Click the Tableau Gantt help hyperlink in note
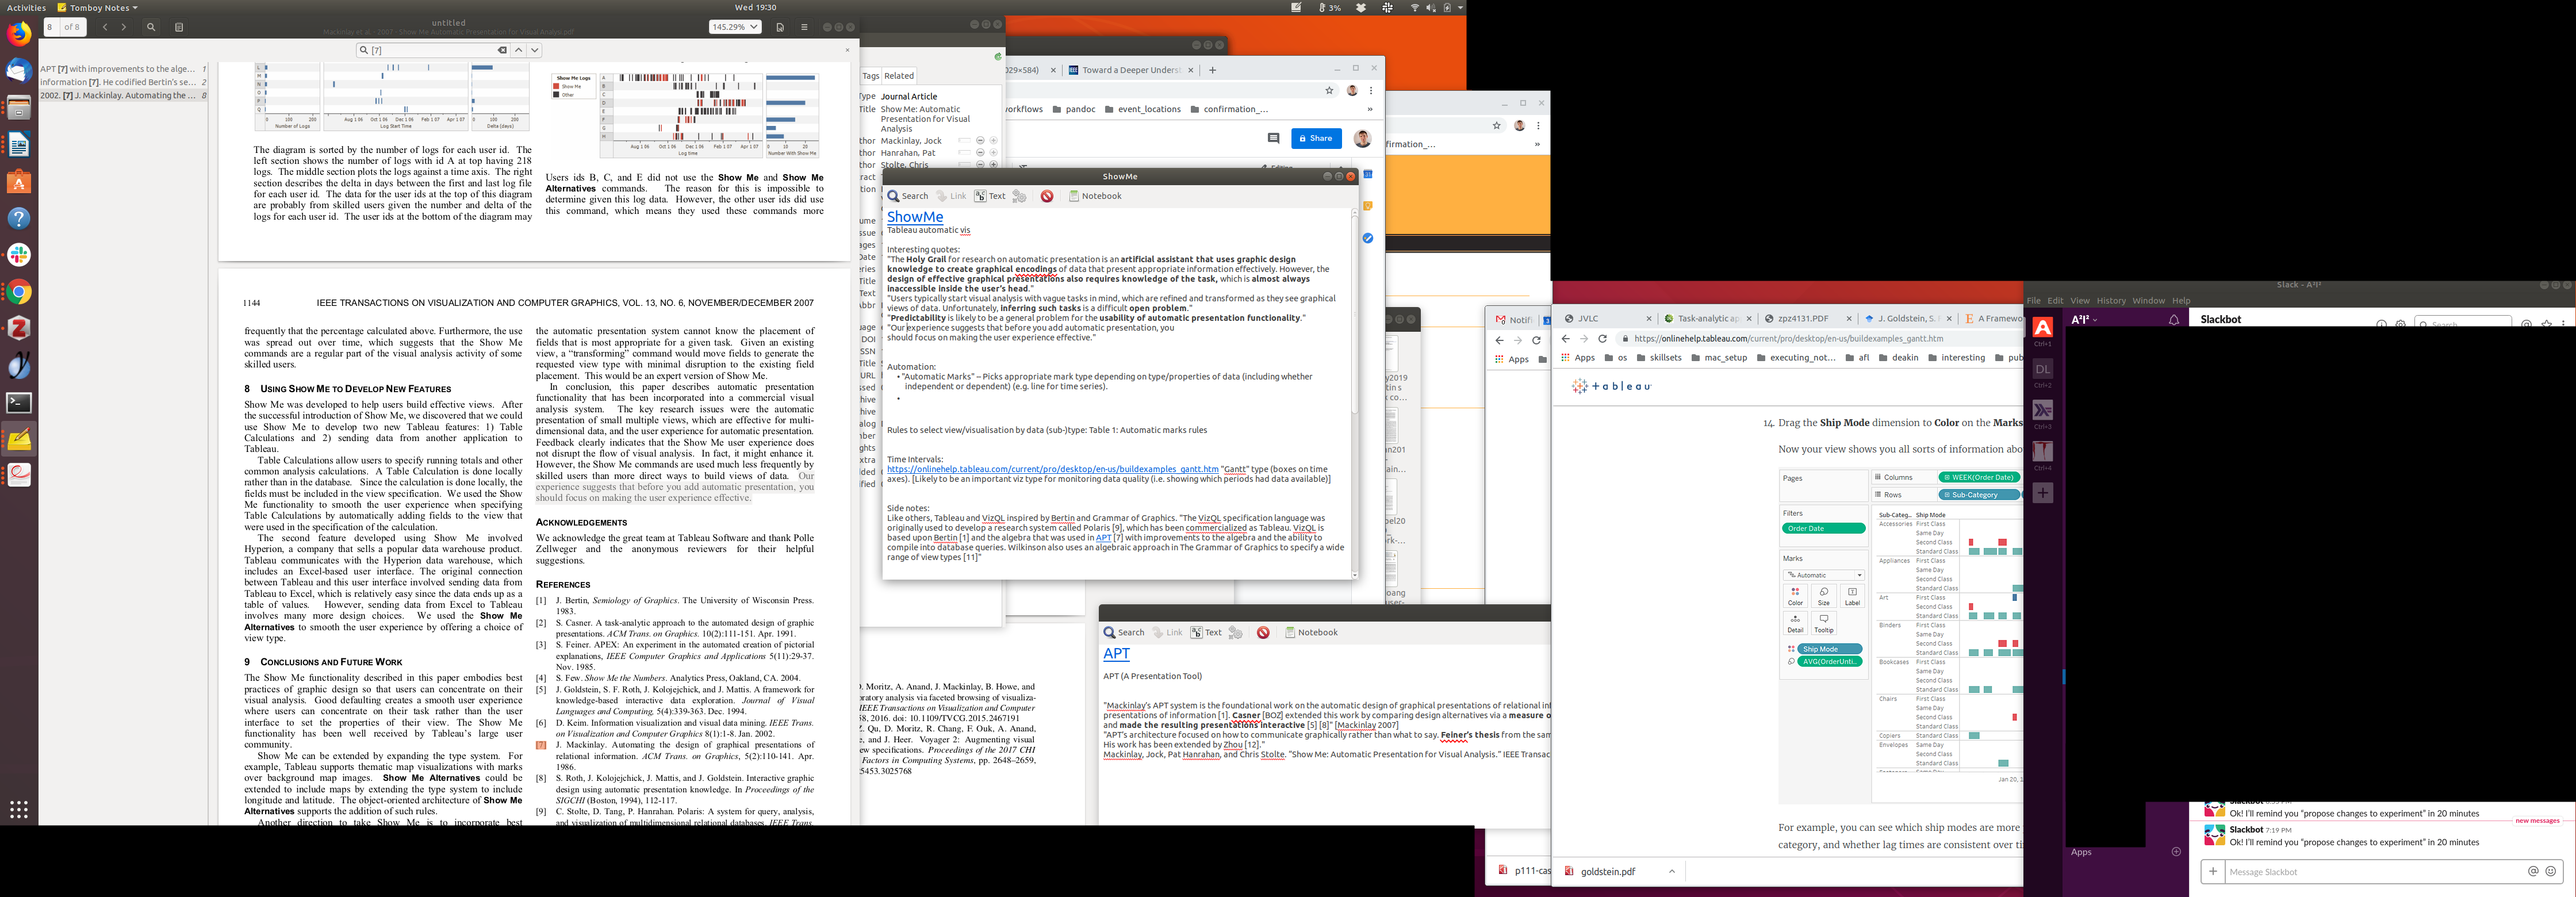The width and height of the screenshot is (2576, 897). point(1052,469)
